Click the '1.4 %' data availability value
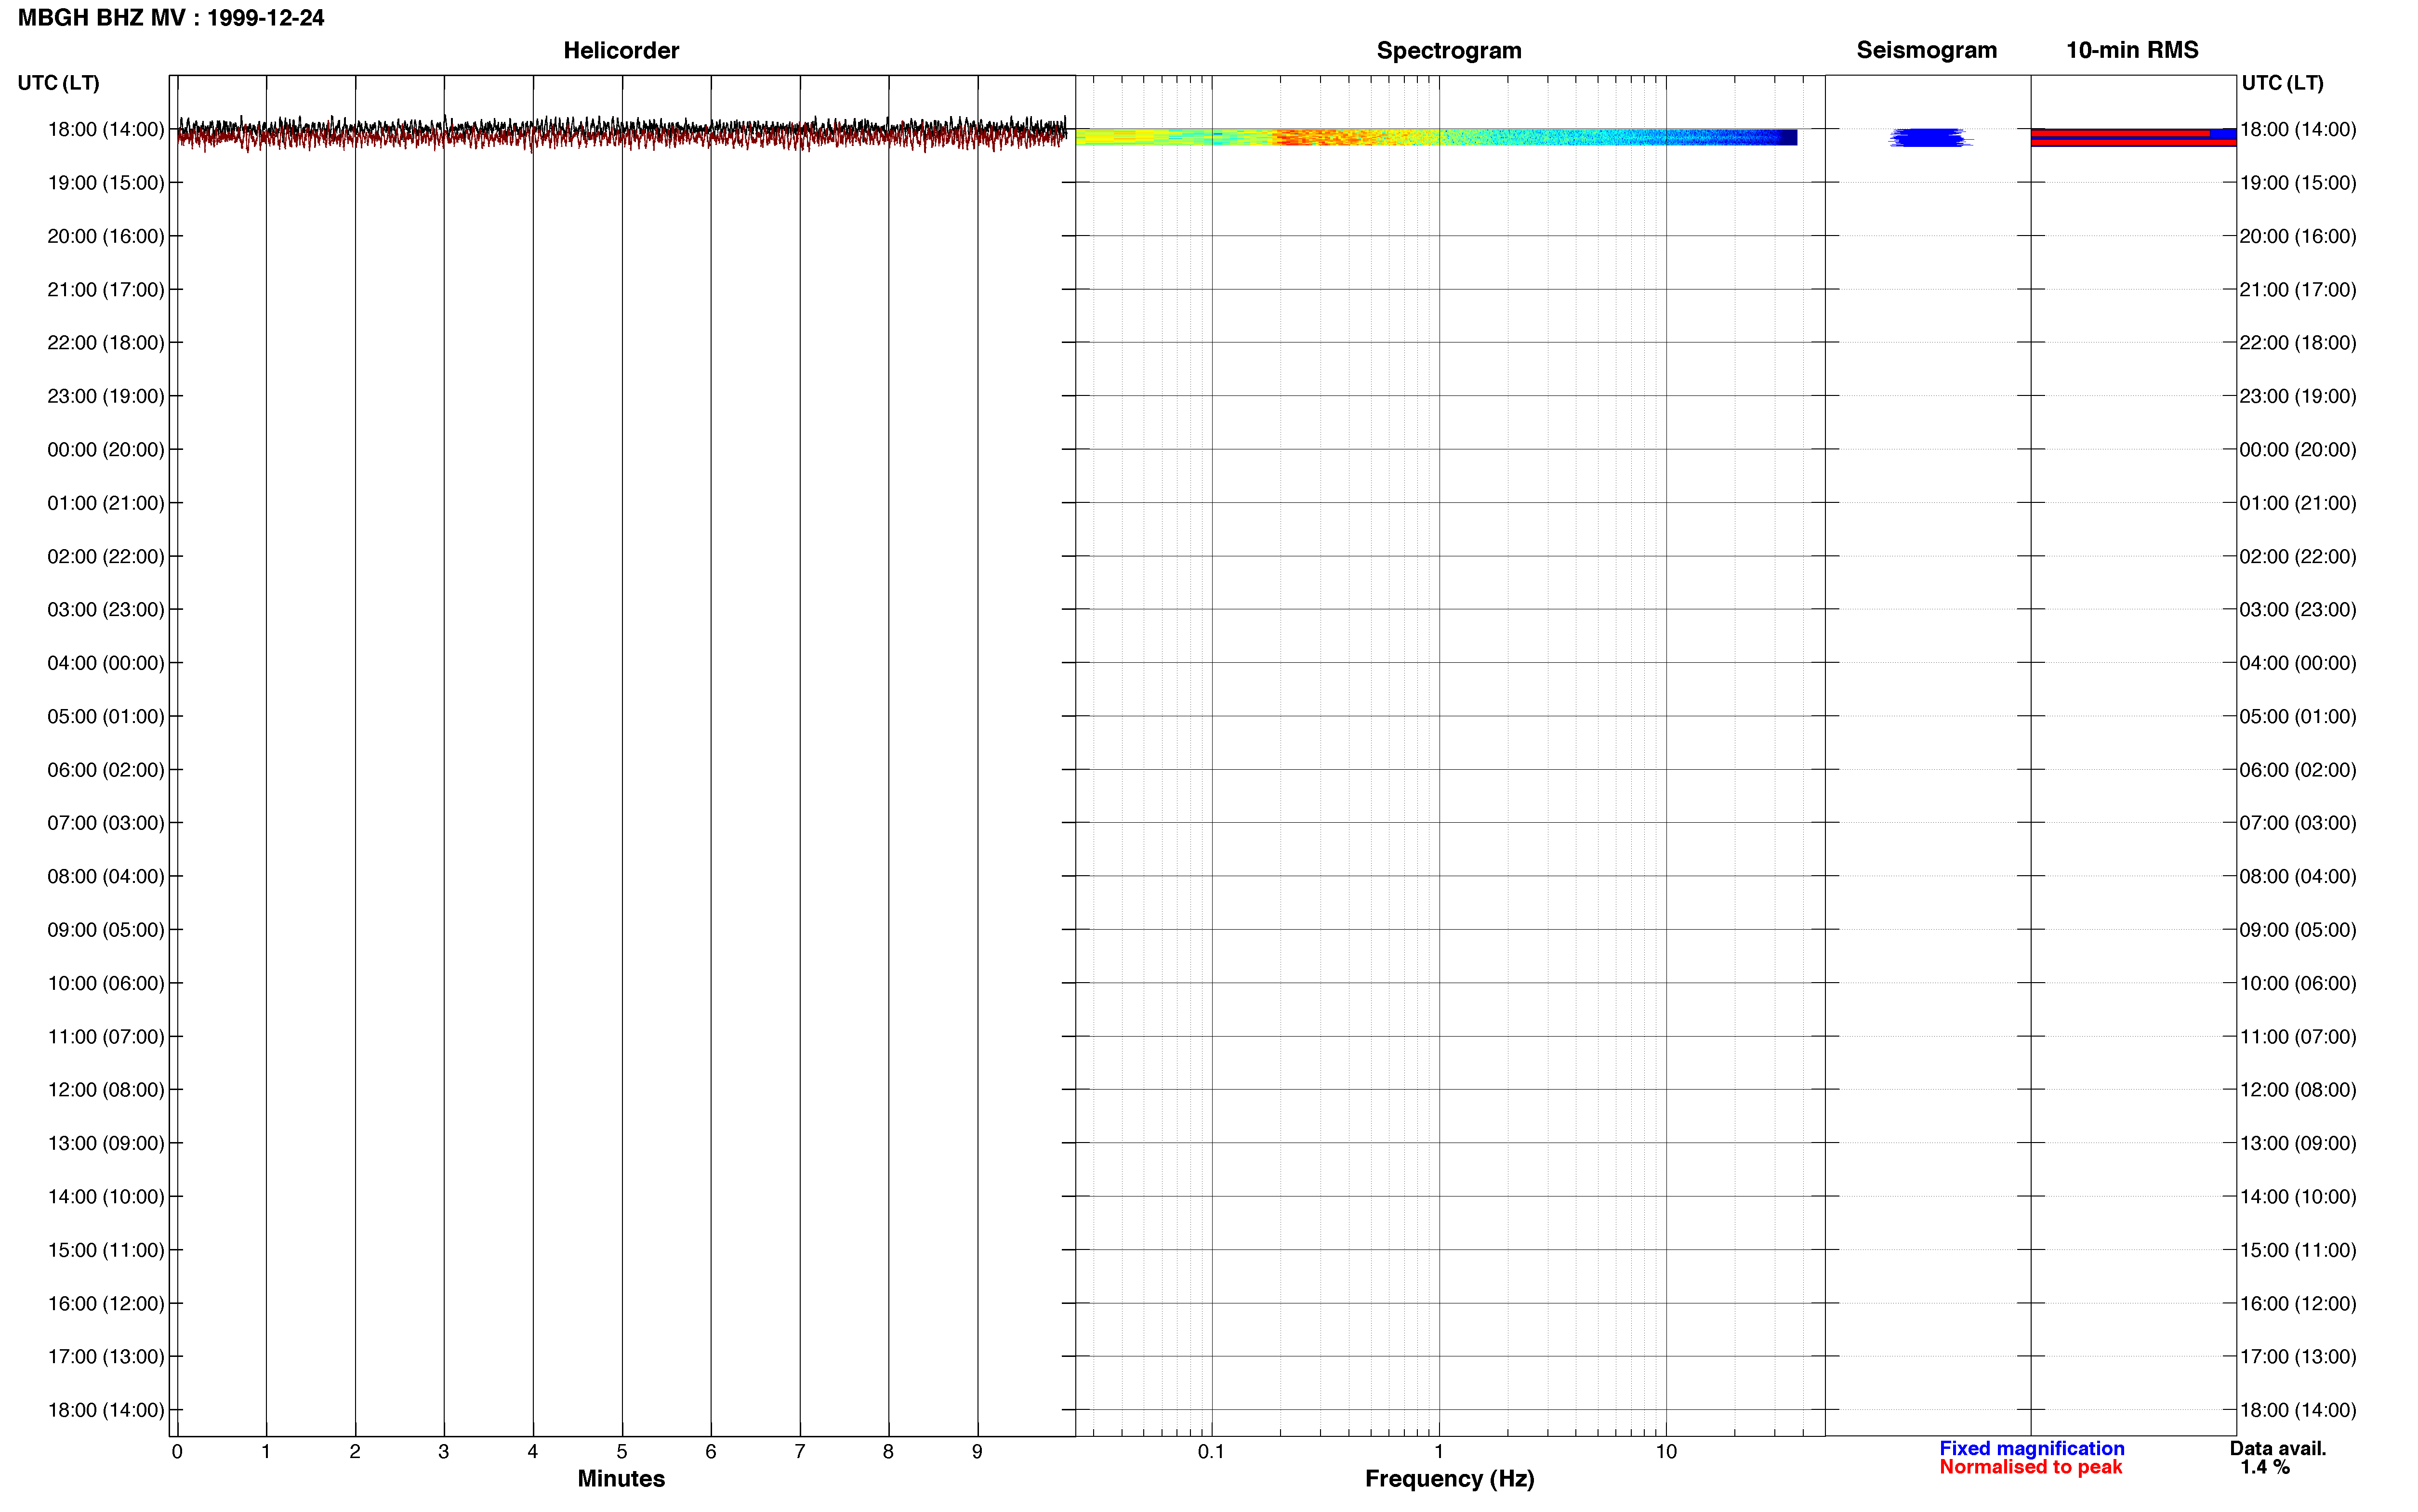The image size is (2418, 1512). pyautogui.click(x=2265, y=1467)
